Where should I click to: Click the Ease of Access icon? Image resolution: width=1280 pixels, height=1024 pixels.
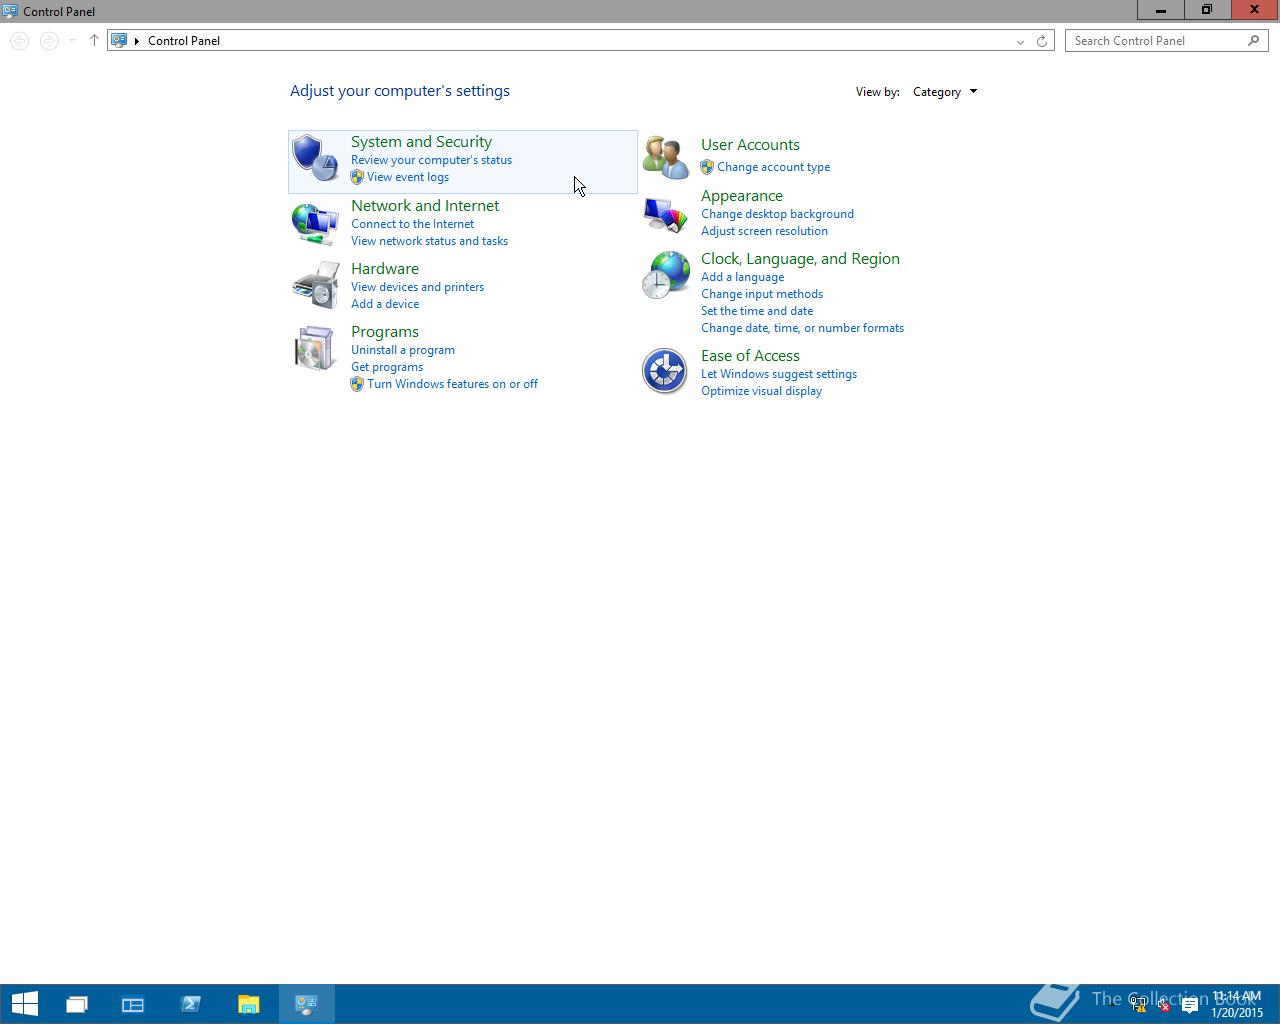pyautogui.click(x=665, y=371)
